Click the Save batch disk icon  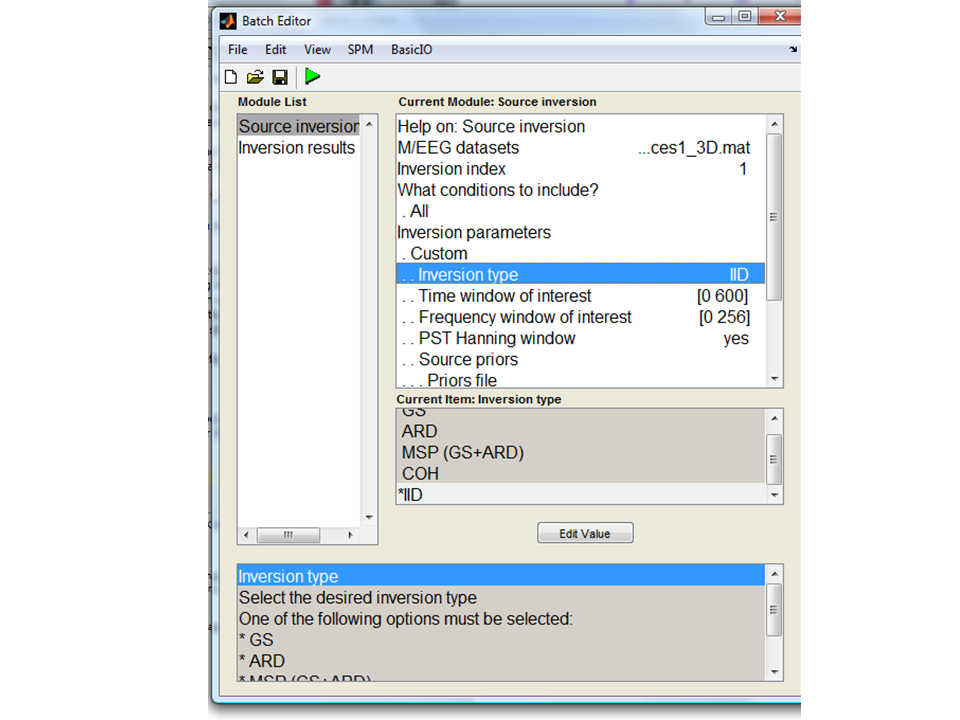pyautogui.click(x=280, y=77)
